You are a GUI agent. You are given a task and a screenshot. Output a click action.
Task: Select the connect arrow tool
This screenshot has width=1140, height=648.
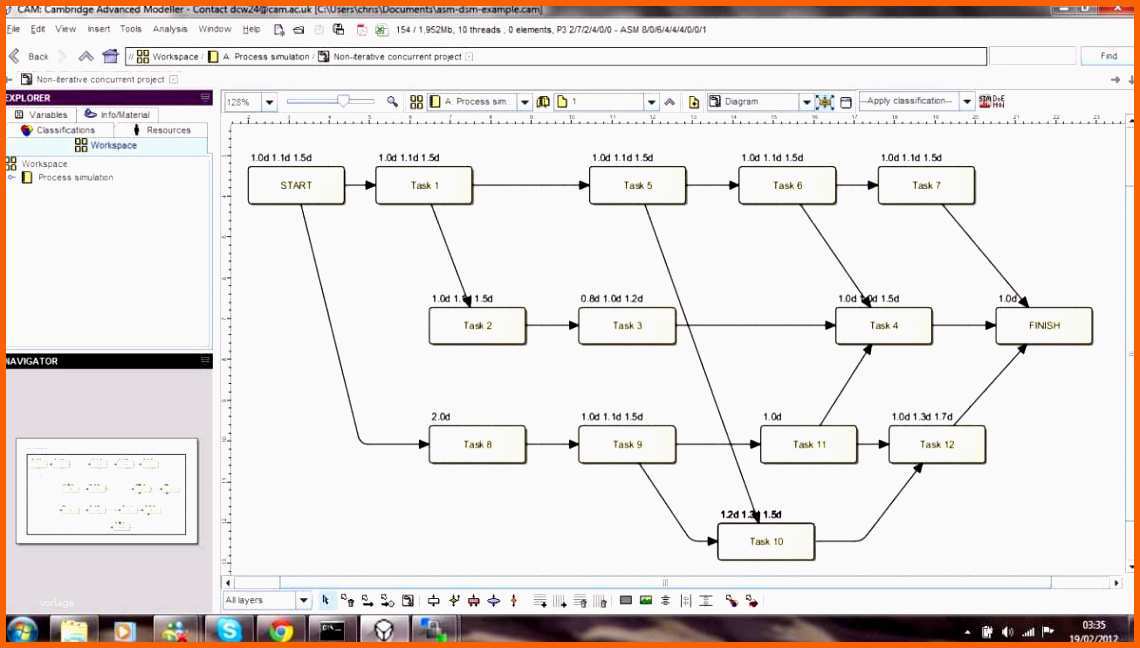pos(367,600)
